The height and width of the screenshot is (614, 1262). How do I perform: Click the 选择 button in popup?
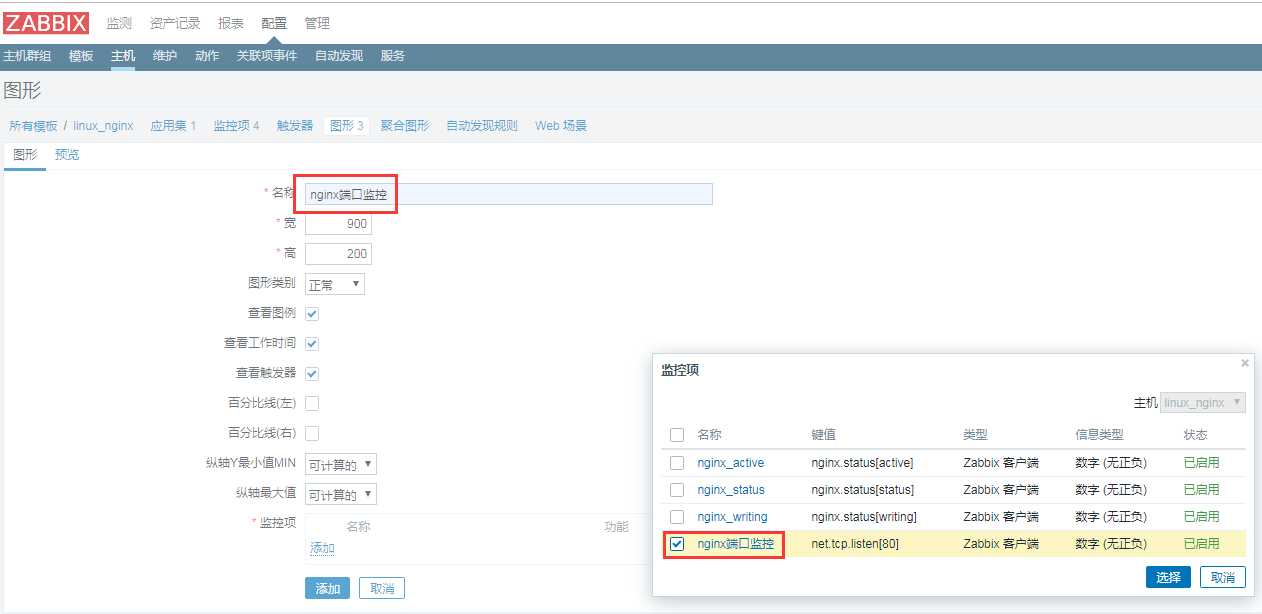[1168, 577]
